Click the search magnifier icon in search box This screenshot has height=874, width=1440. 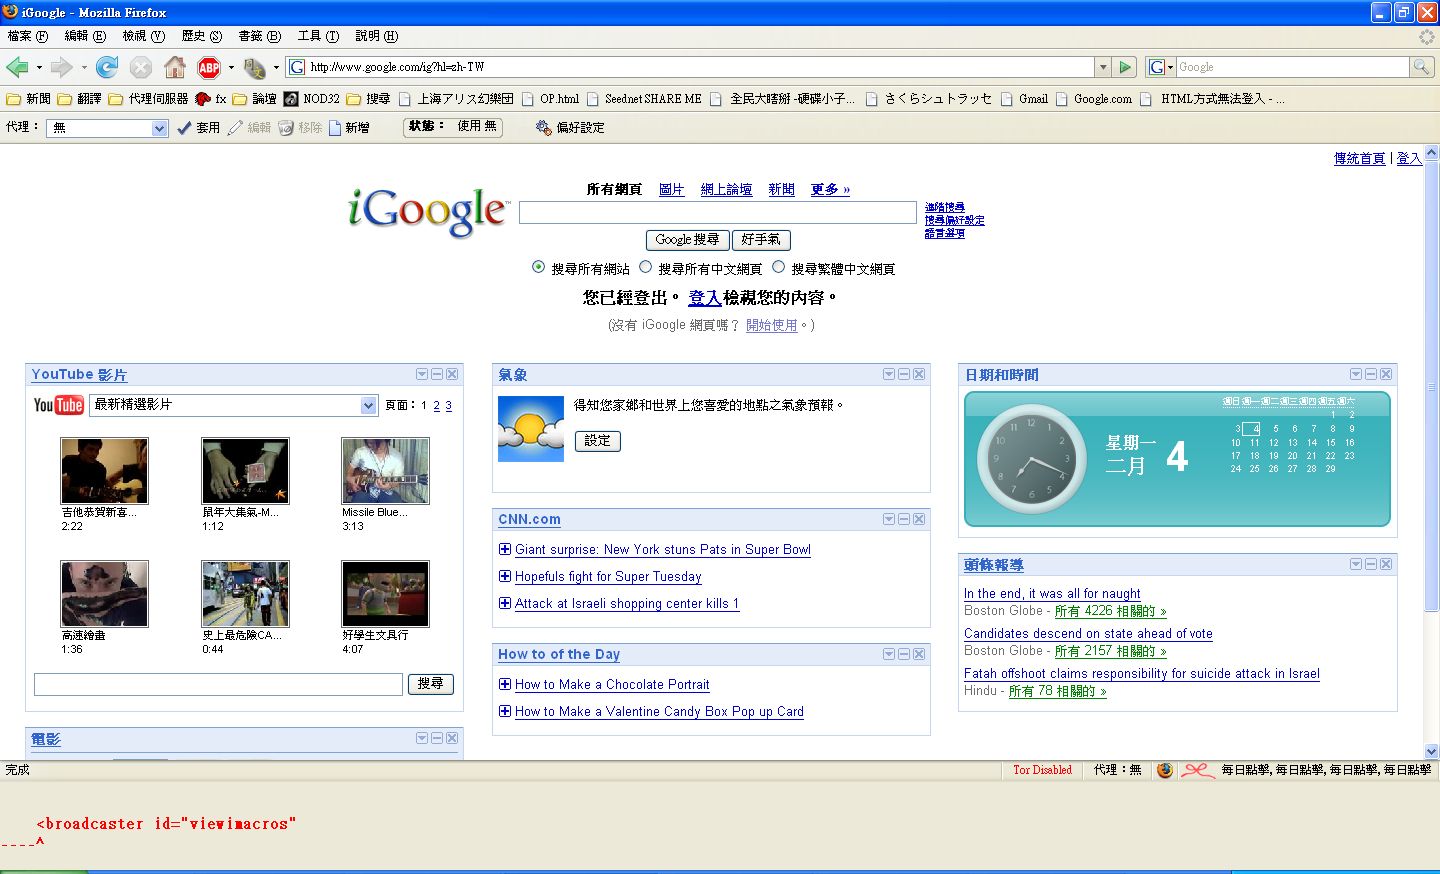click(x=1421, y=67)
